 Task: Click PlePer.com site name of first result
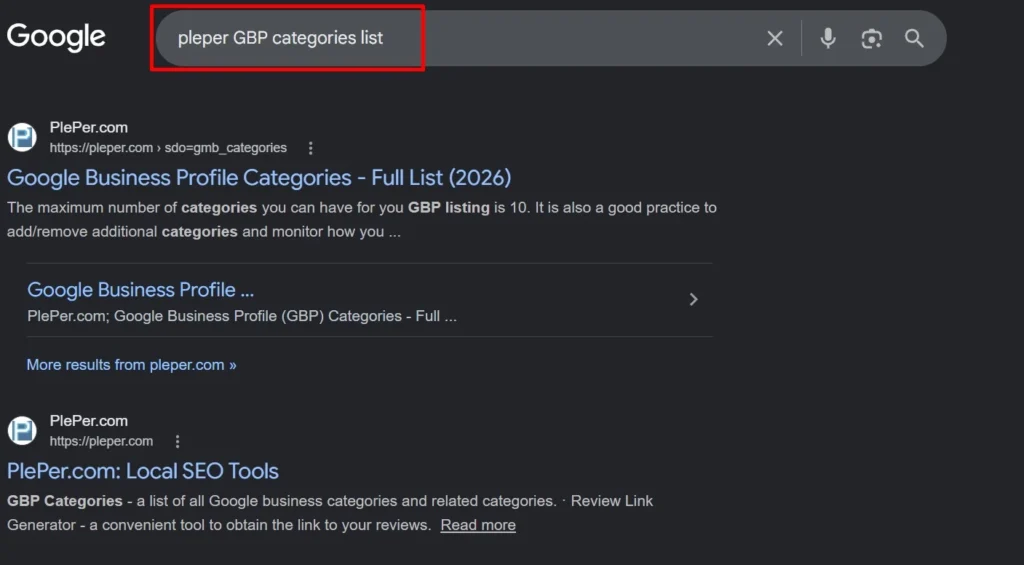89,127
